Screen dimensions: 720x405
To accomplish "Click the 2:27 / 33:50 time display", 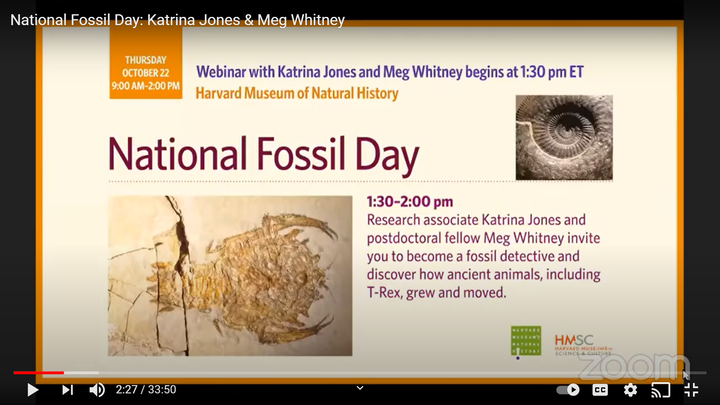I will tap(146, 390).
